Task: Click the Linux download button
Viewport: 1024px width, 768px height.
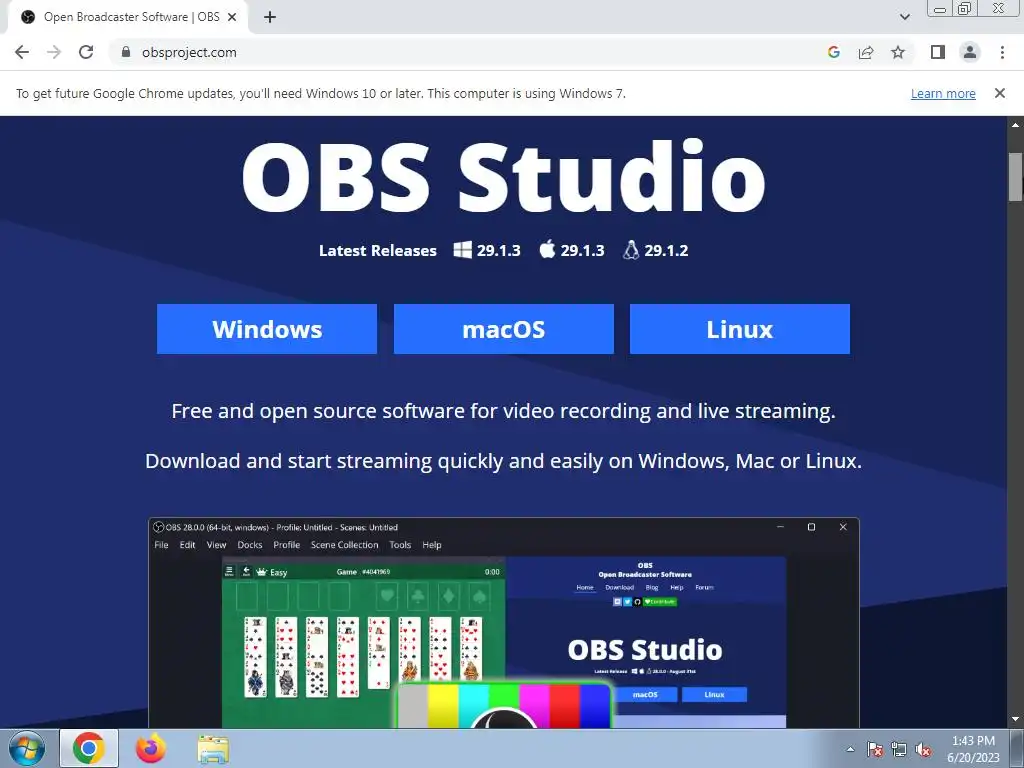Action: (740, 329)
